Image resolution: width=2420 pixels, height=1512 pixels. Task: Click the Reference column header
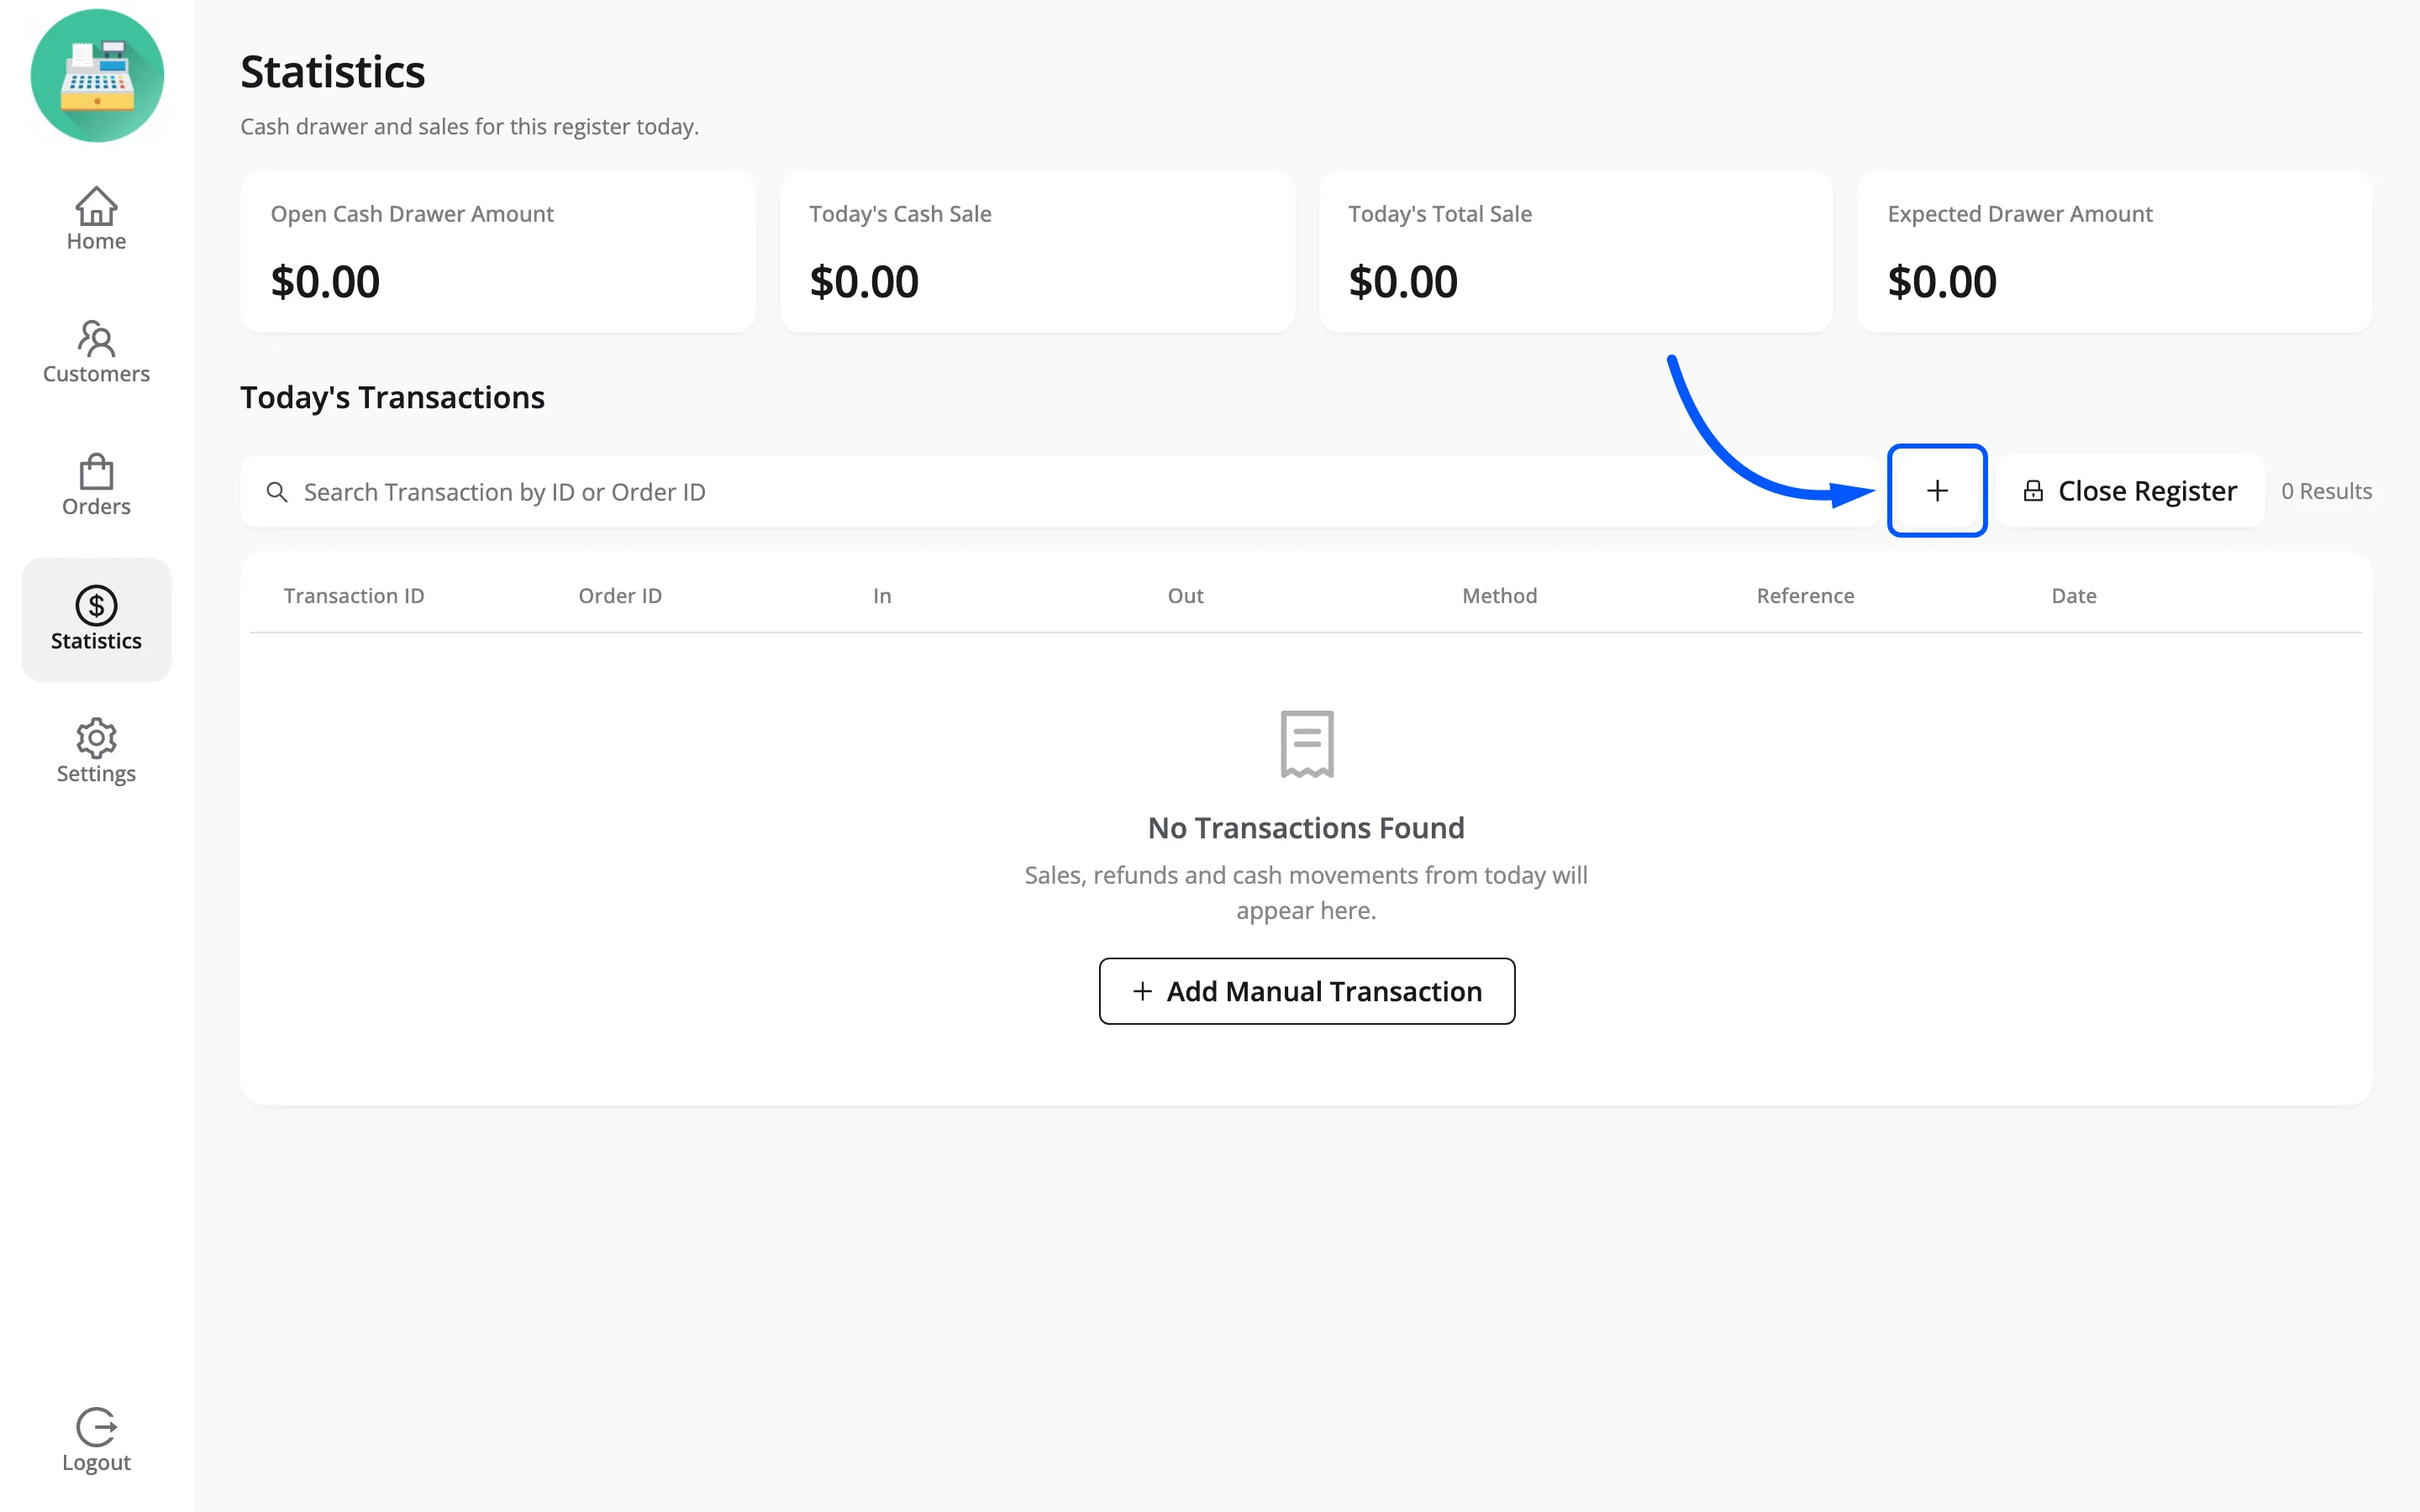point(1805,596)
